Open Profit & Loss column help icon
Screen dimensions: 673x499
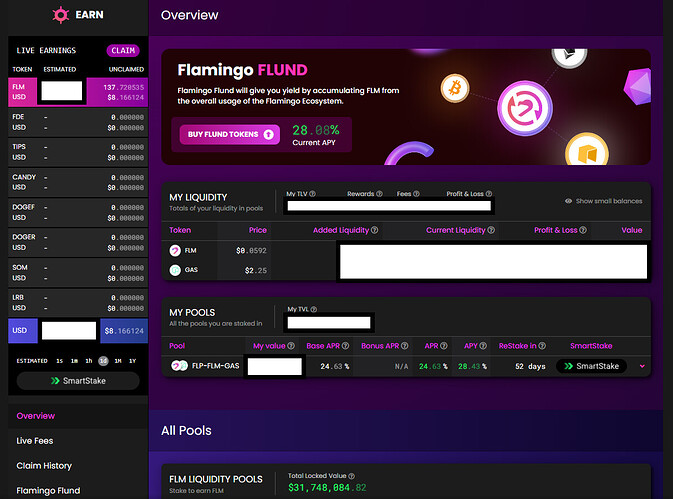click(583, 230)
